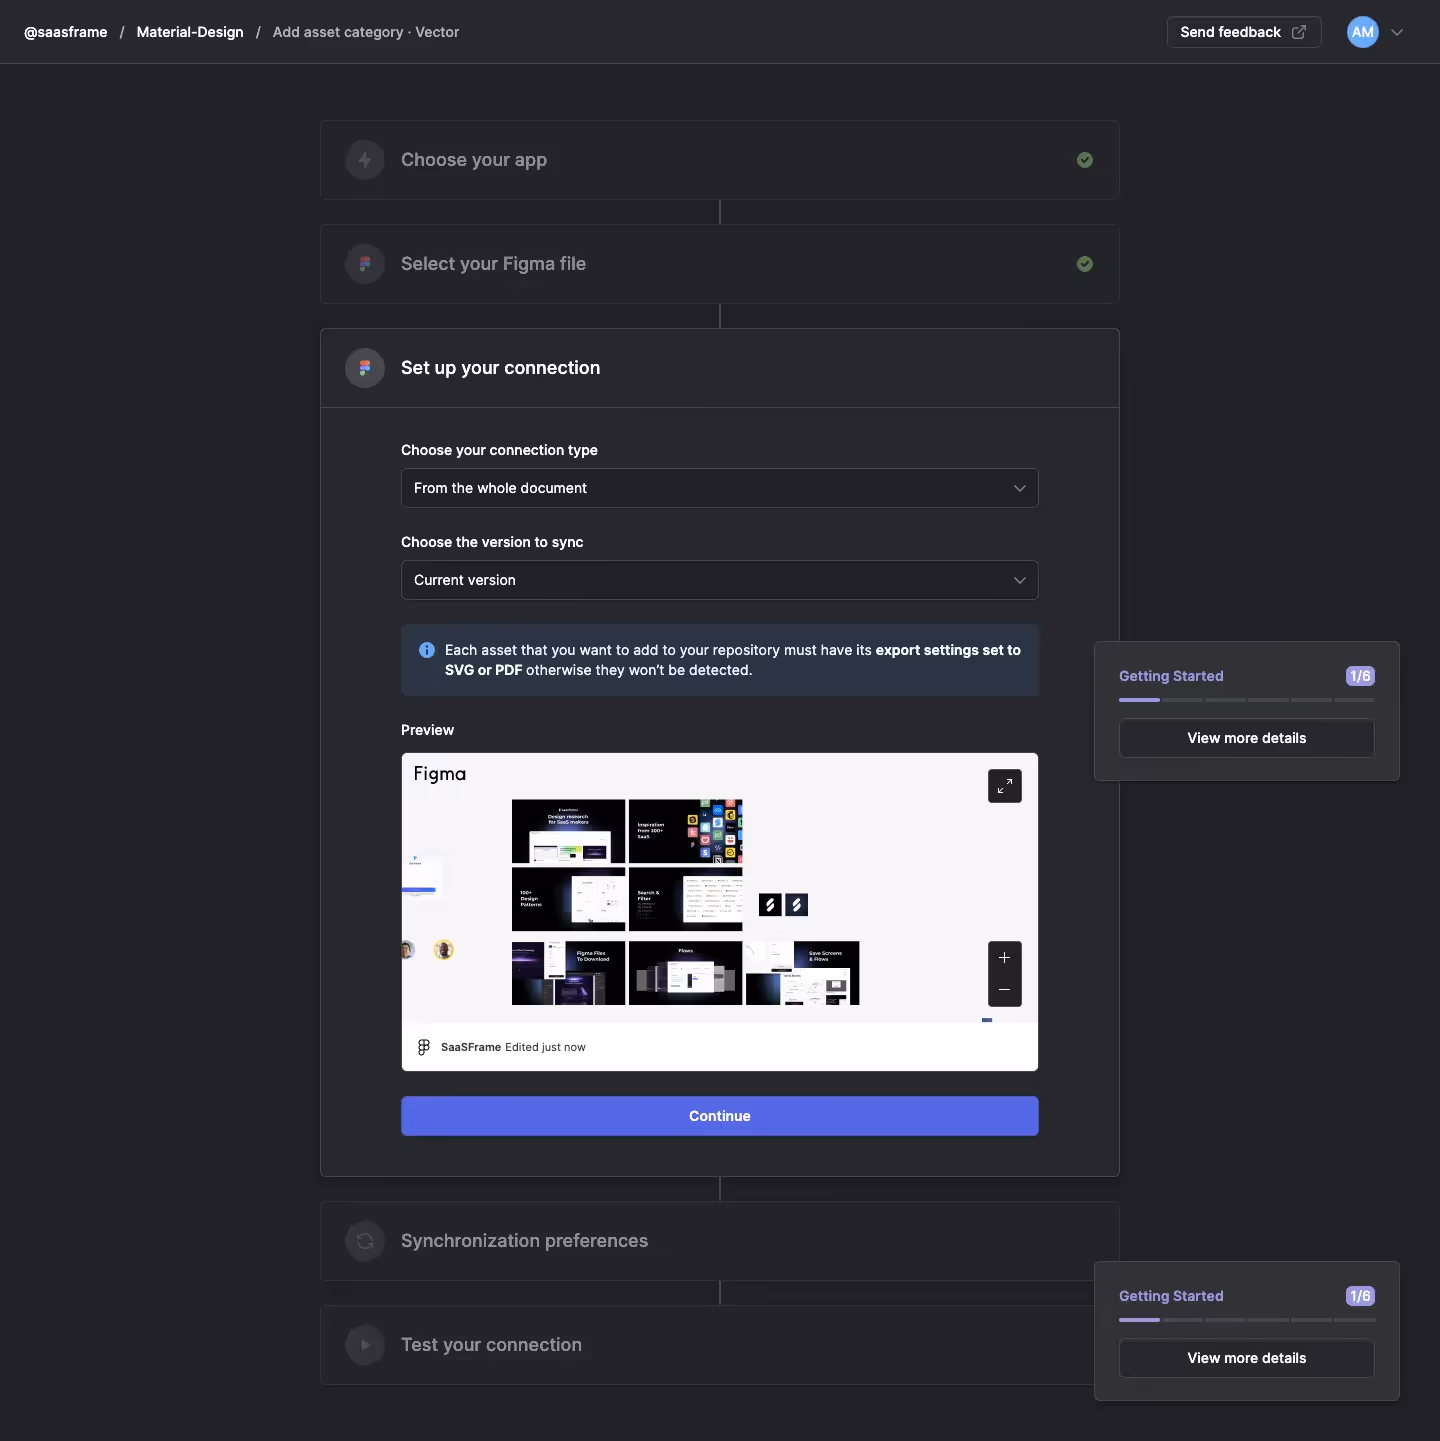Click the lightning icon beside Choose your app
Screen dimensions: 1440x1441
click(364, 160)
